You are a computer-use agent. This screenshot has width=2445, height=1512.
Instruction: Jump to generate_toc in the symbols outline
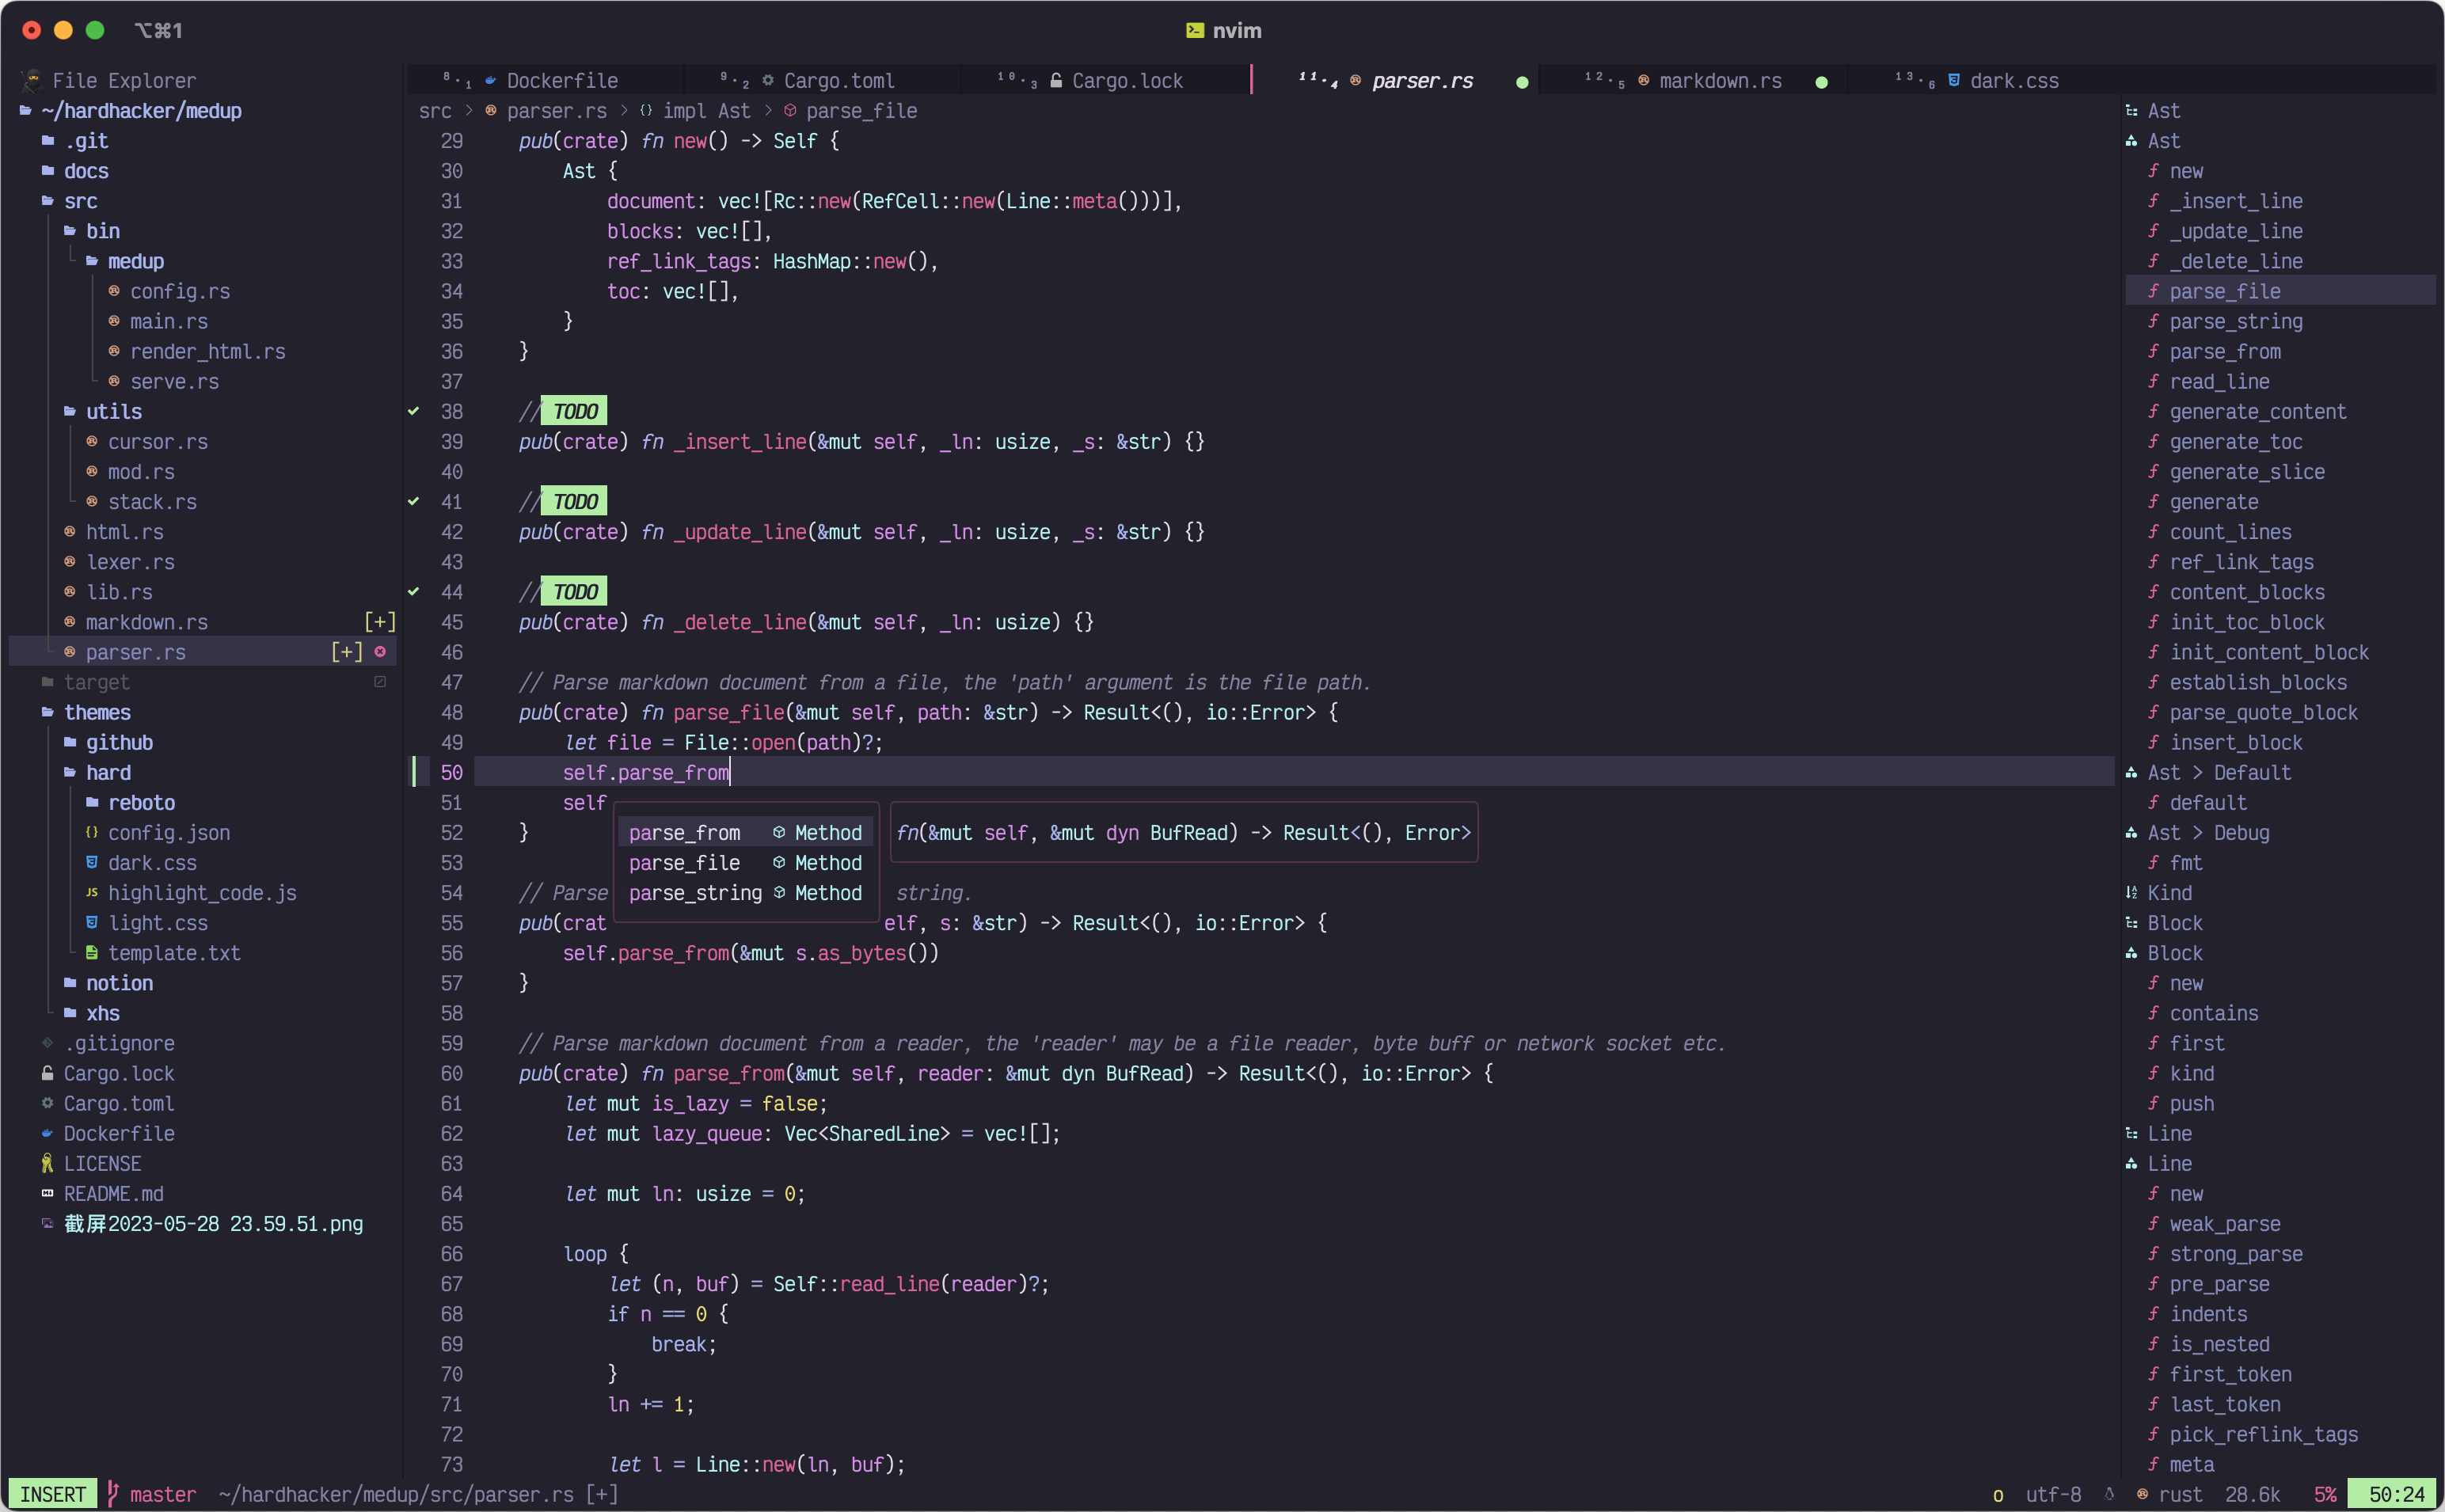(2235, 441)
